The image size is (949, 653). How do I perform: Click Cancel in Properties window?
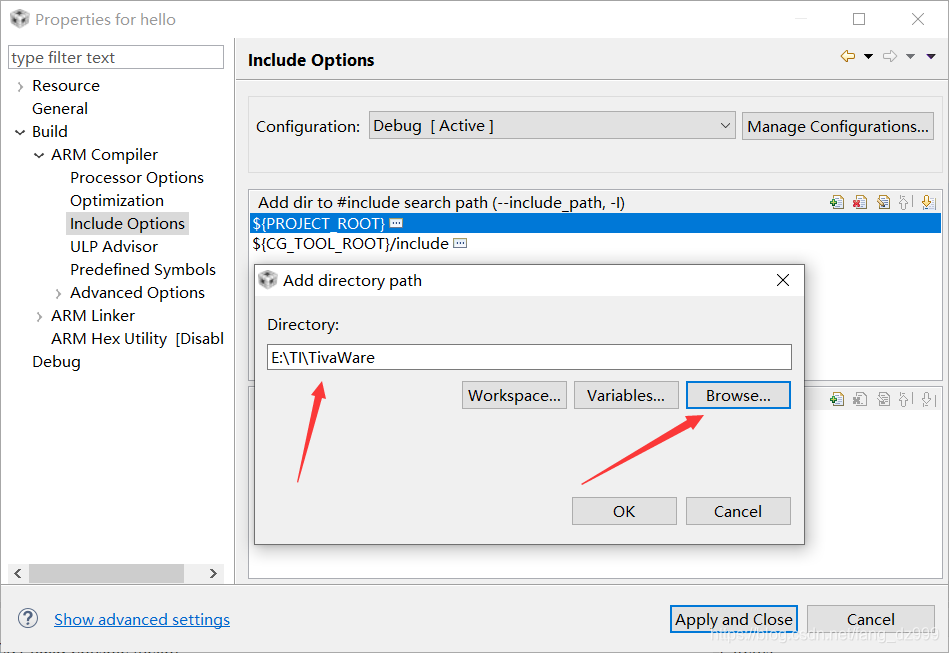point(870,619)
